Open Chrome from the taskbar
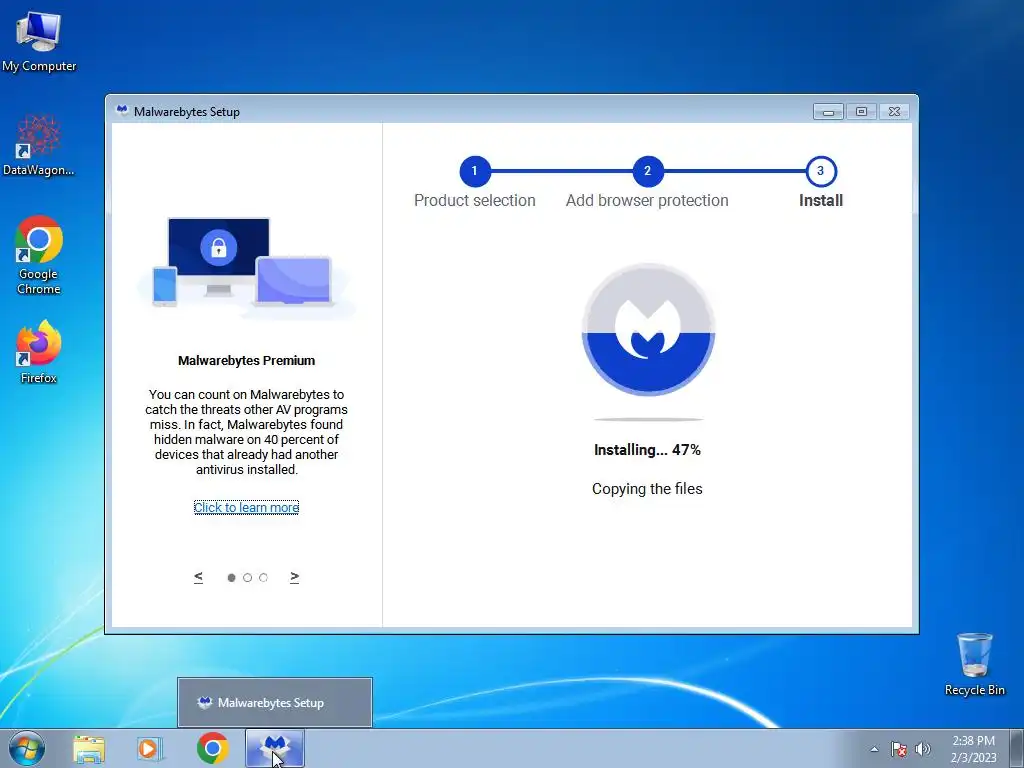 tap(212, 748)
